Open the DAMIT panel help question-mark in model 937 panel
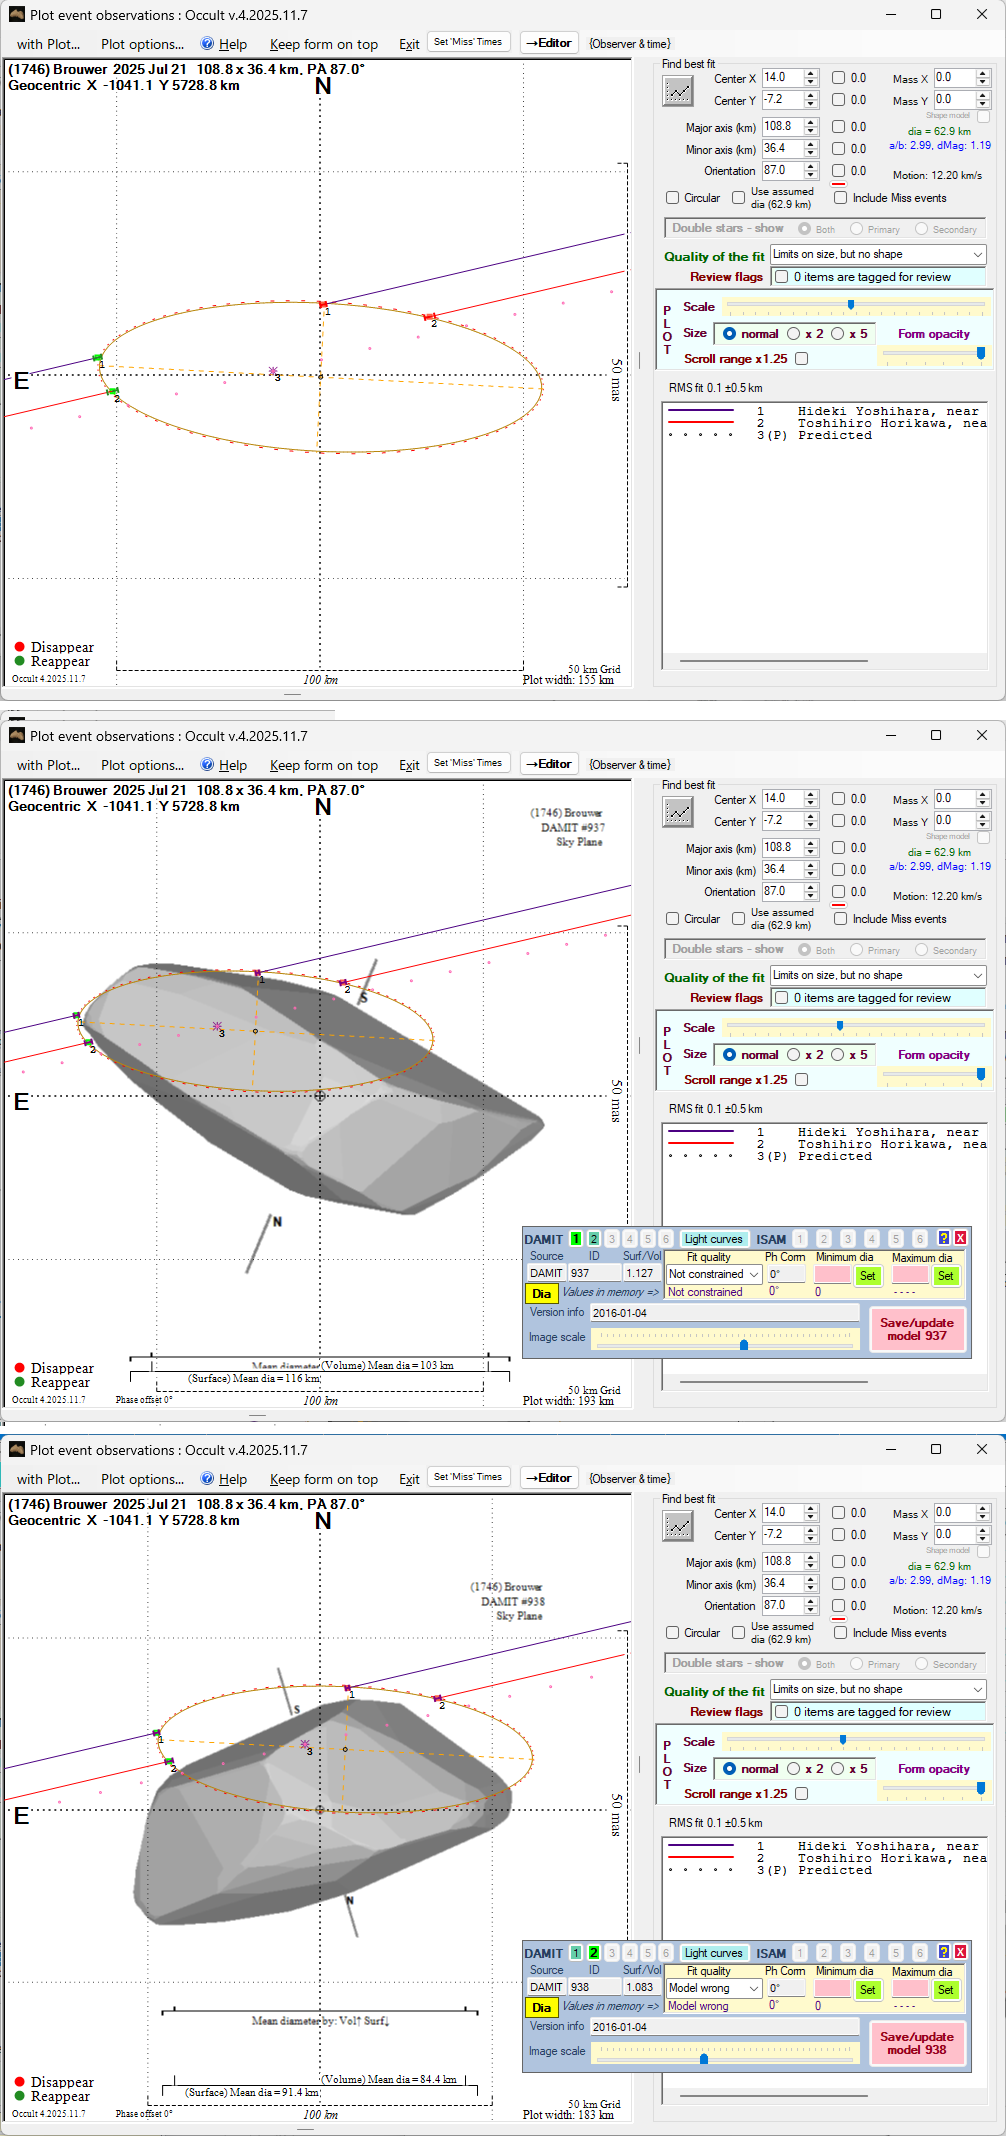This screenshot has height=2147, width=1006. [943, 1238]
